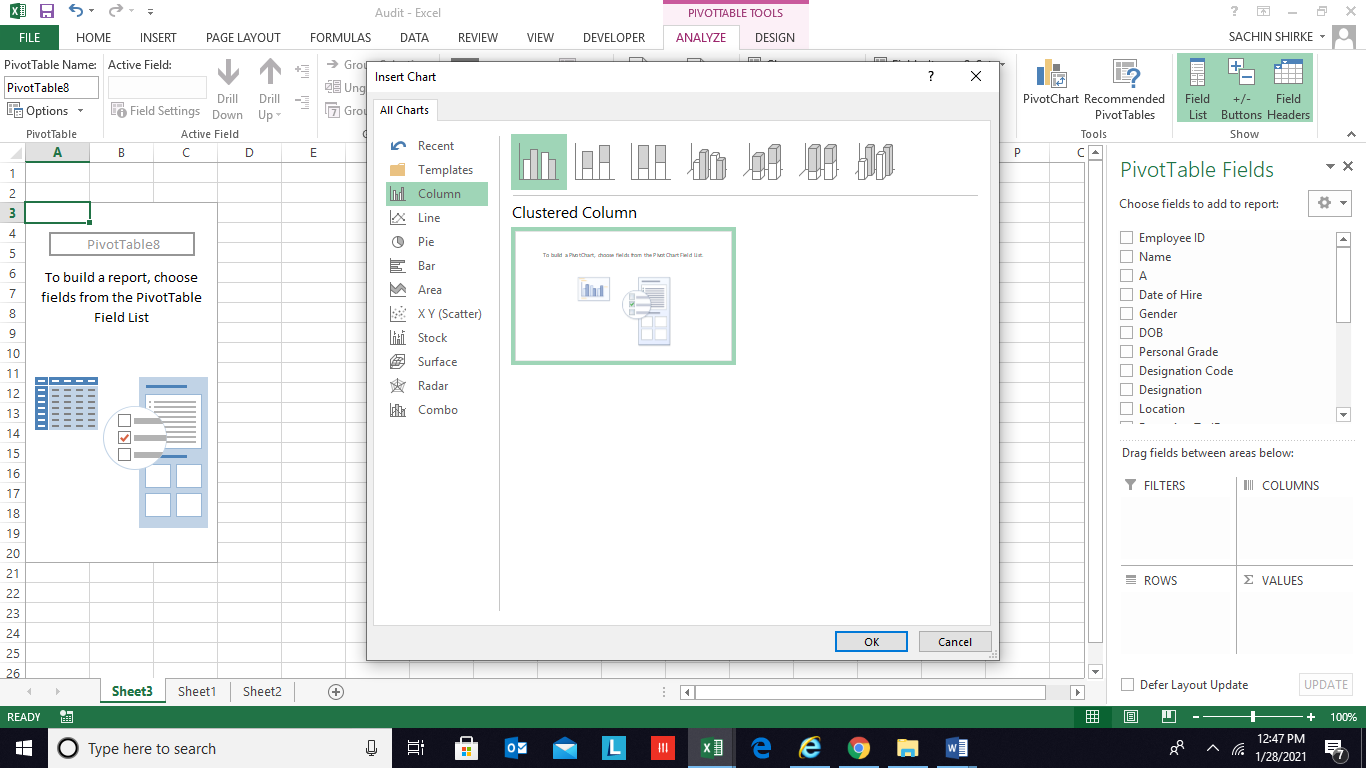The height and width of the screenshot is (768, 1366).
Task: Click the Windows Start button
Action: tap(23, 748)
